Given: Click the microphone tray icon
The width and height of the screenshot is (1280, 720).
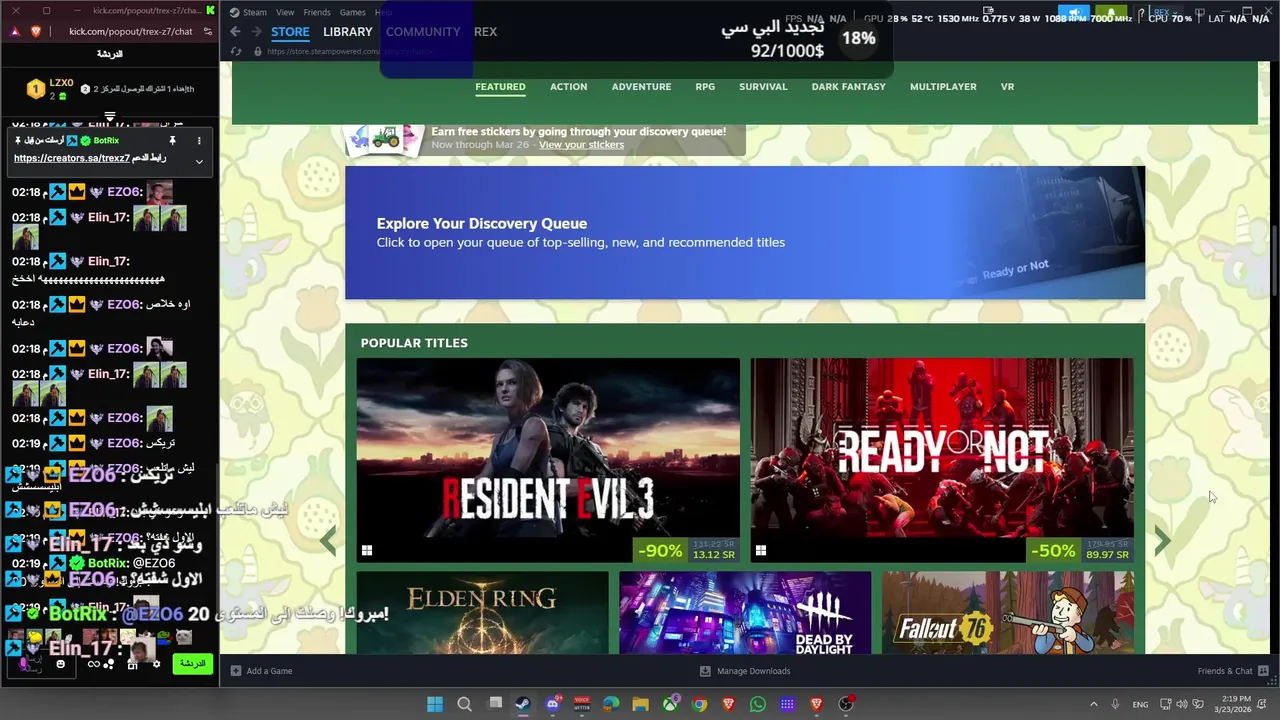Looking at the screenshot, I should click(1115, 704).
